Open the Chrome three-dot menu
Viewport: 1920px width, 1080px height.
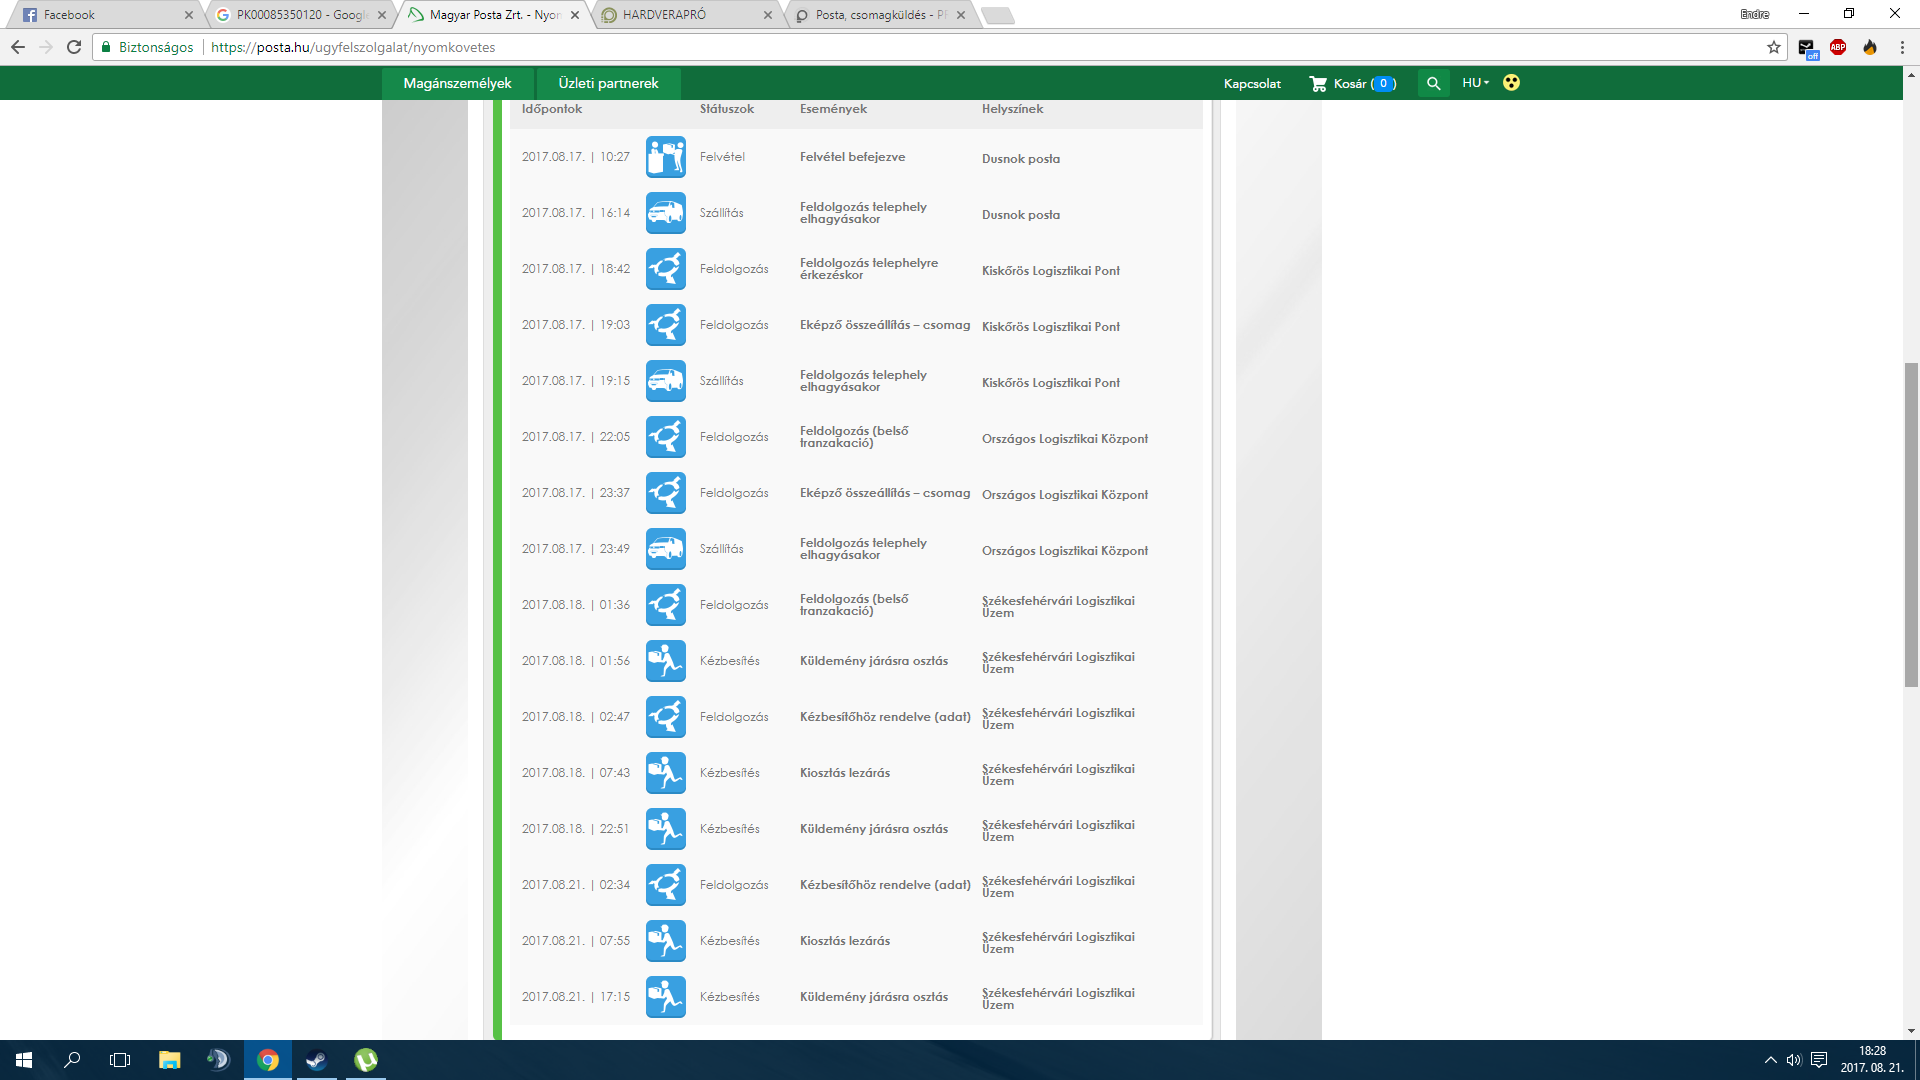(x=1902, y=47)
